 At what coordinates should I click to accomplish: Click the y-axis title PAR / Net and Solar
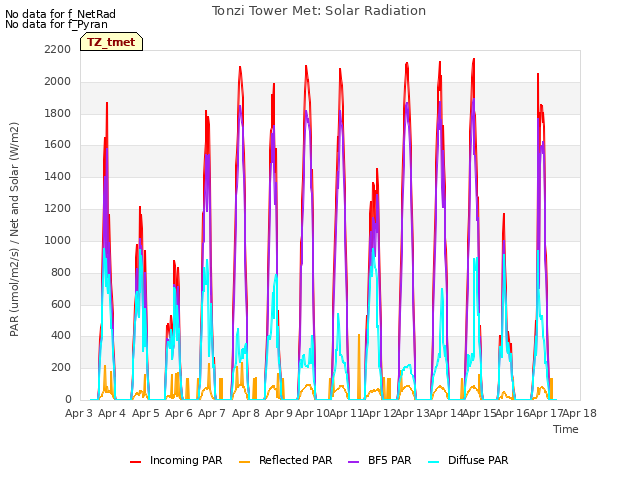click(x=14, y=229)
